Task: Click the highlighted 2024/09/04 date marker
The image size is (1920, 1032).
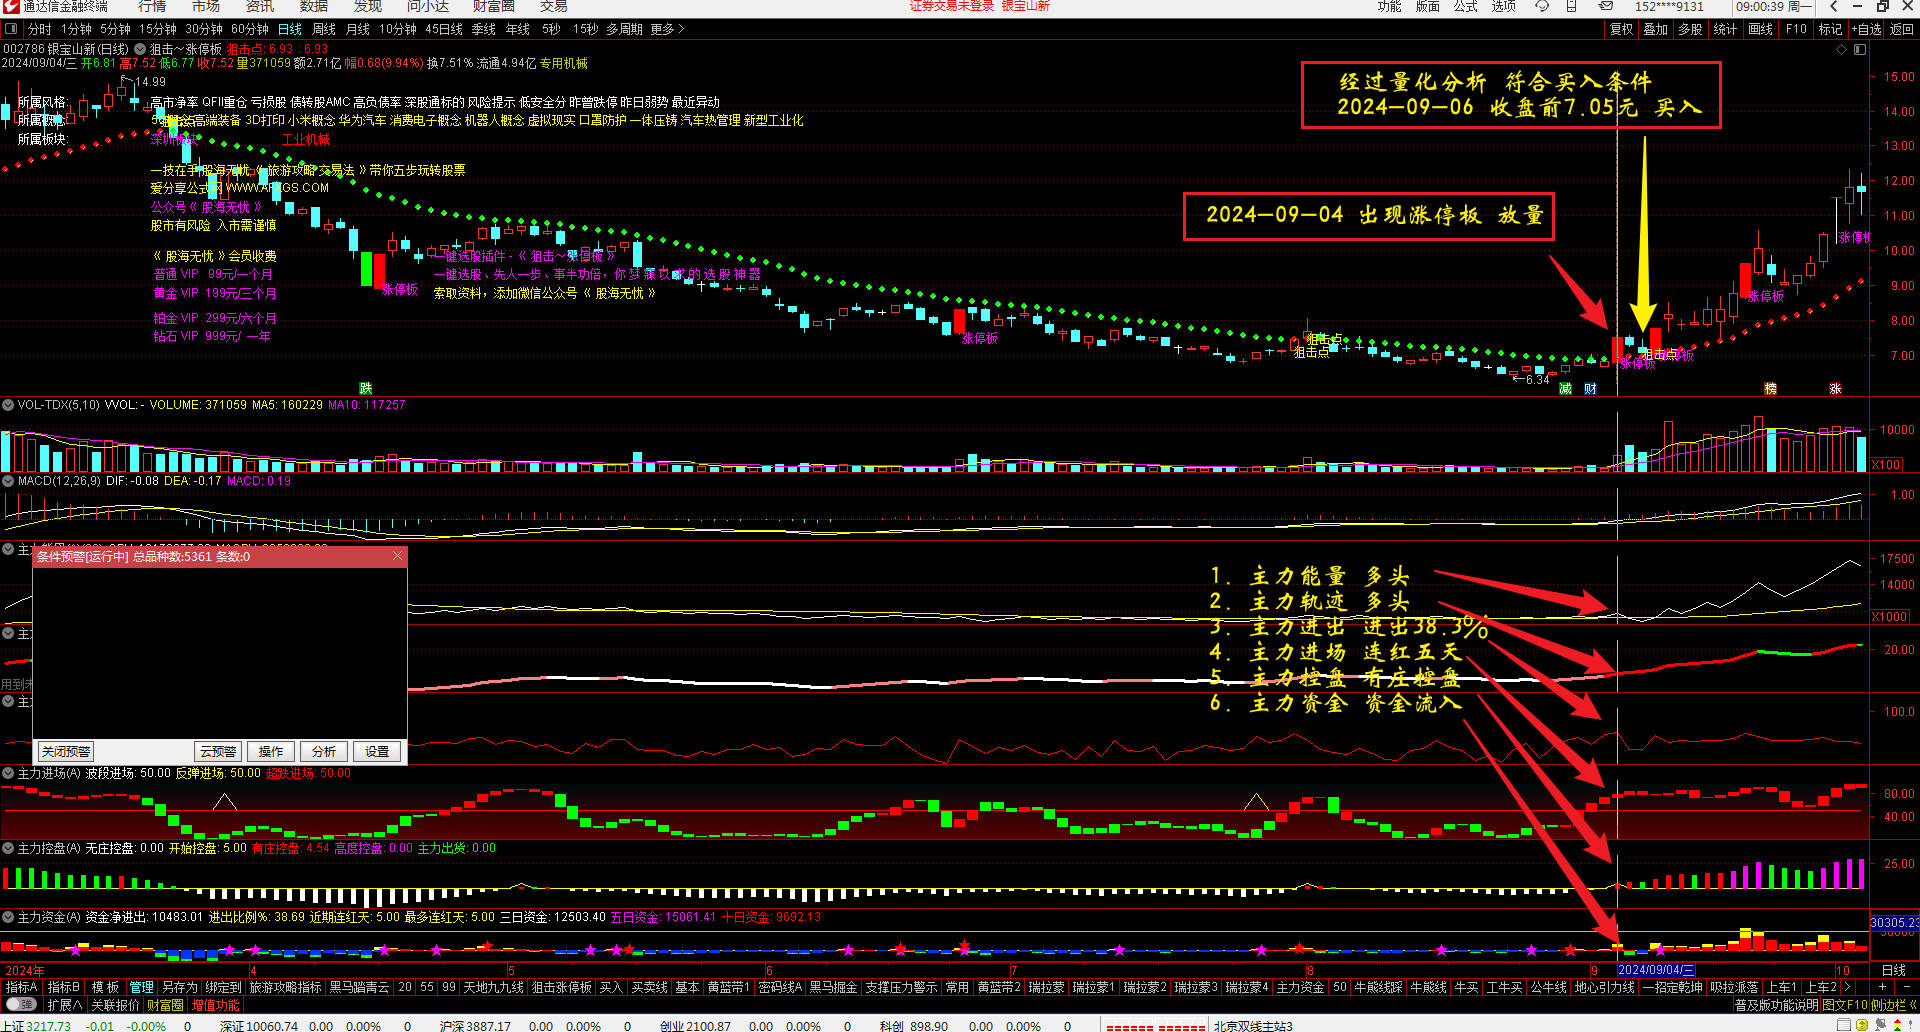Action: click(1655, 970)
